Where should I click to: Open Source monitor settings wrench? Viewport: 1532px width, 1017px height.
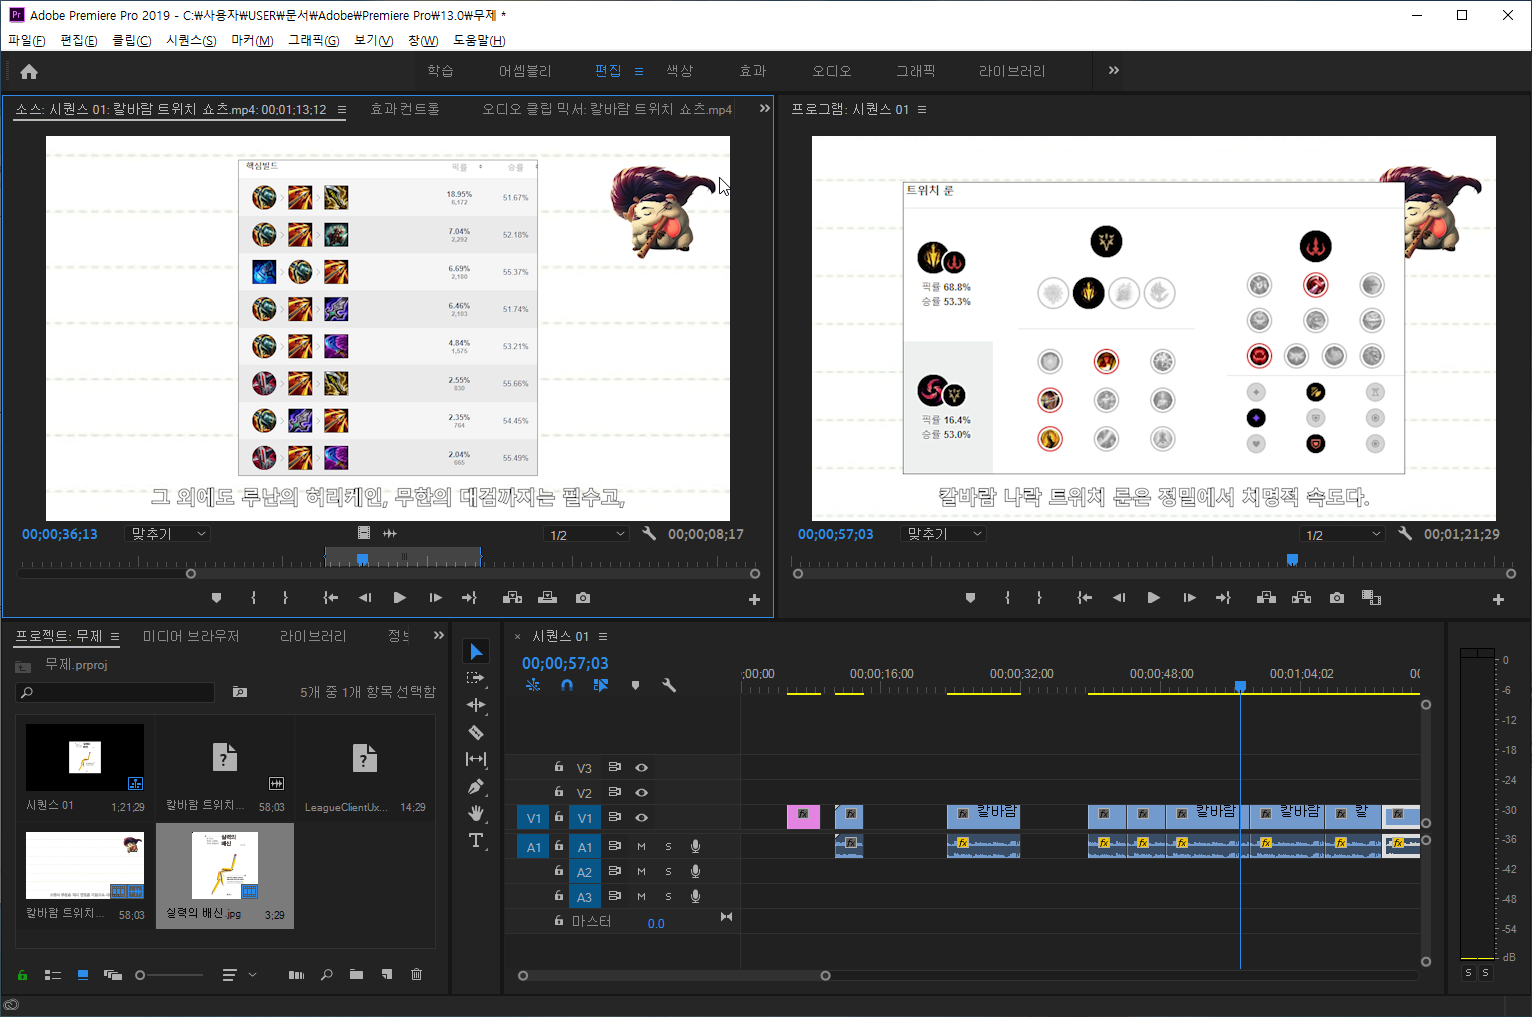(649, 534)
